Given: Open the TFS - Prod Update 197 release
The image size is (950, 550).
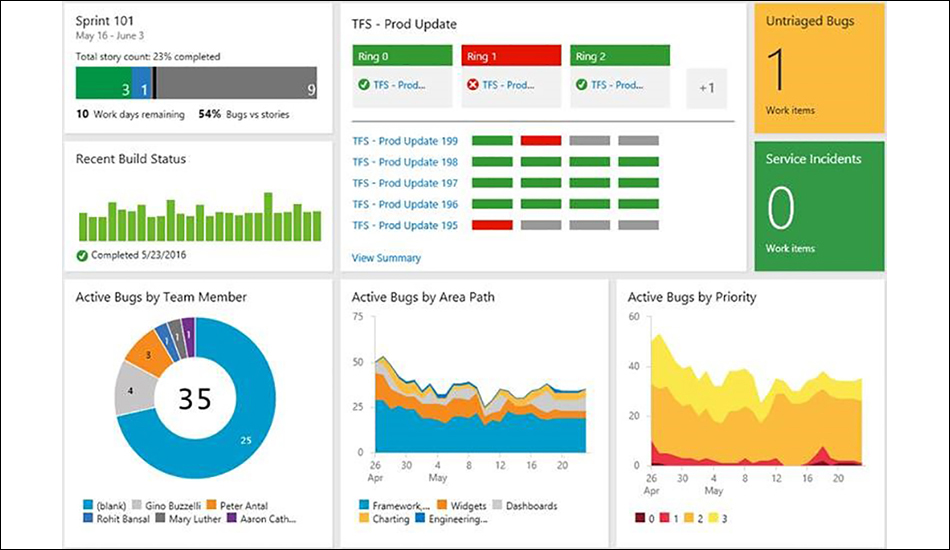Looking at the screenshot, I should tap(405, 183).
